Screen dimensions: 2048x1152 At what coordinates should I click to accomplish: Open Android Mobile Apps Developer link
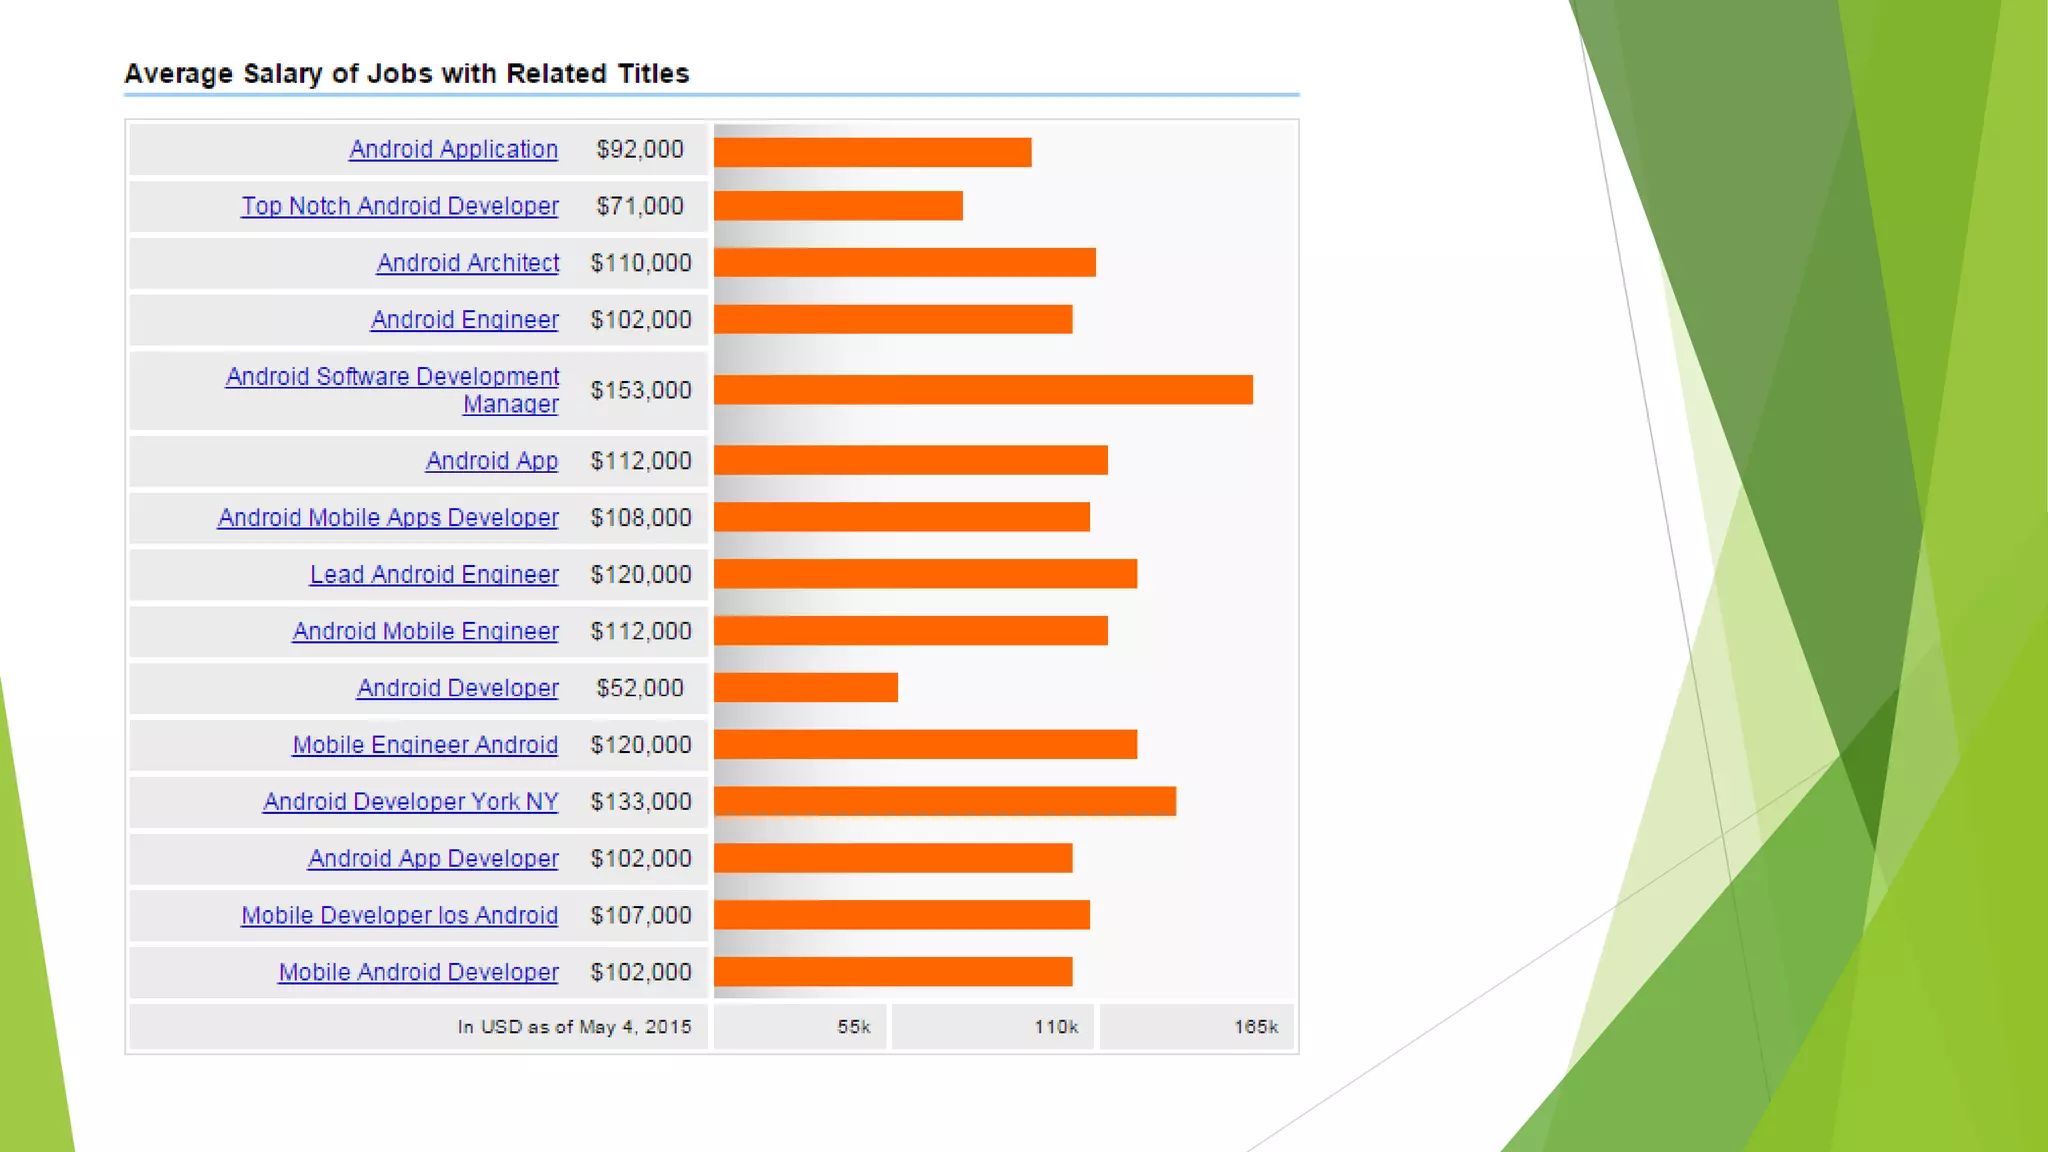(388, 518)
